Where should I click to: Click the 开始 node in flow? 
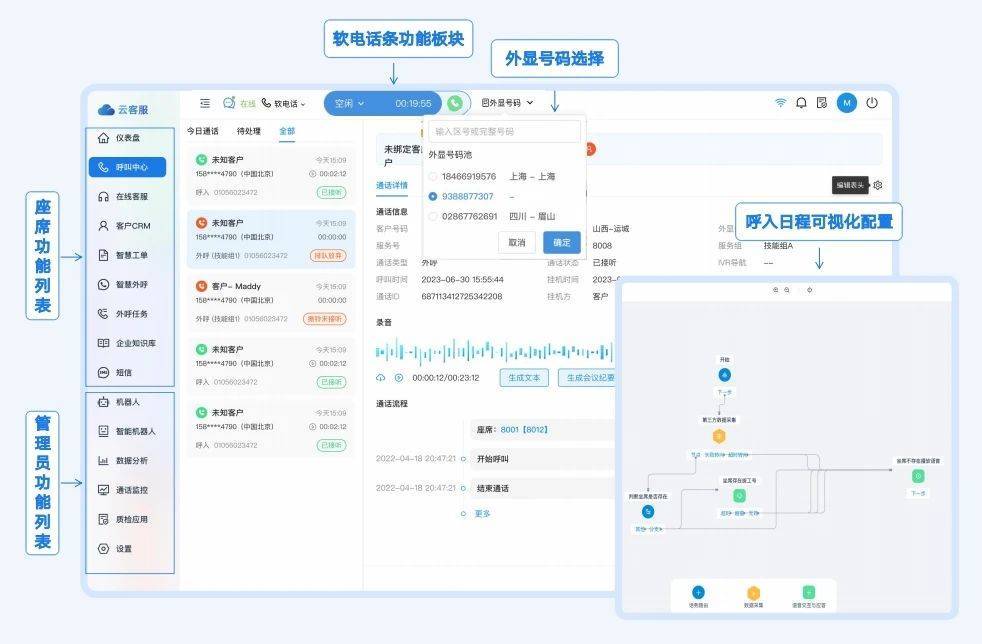pos(725,375)
